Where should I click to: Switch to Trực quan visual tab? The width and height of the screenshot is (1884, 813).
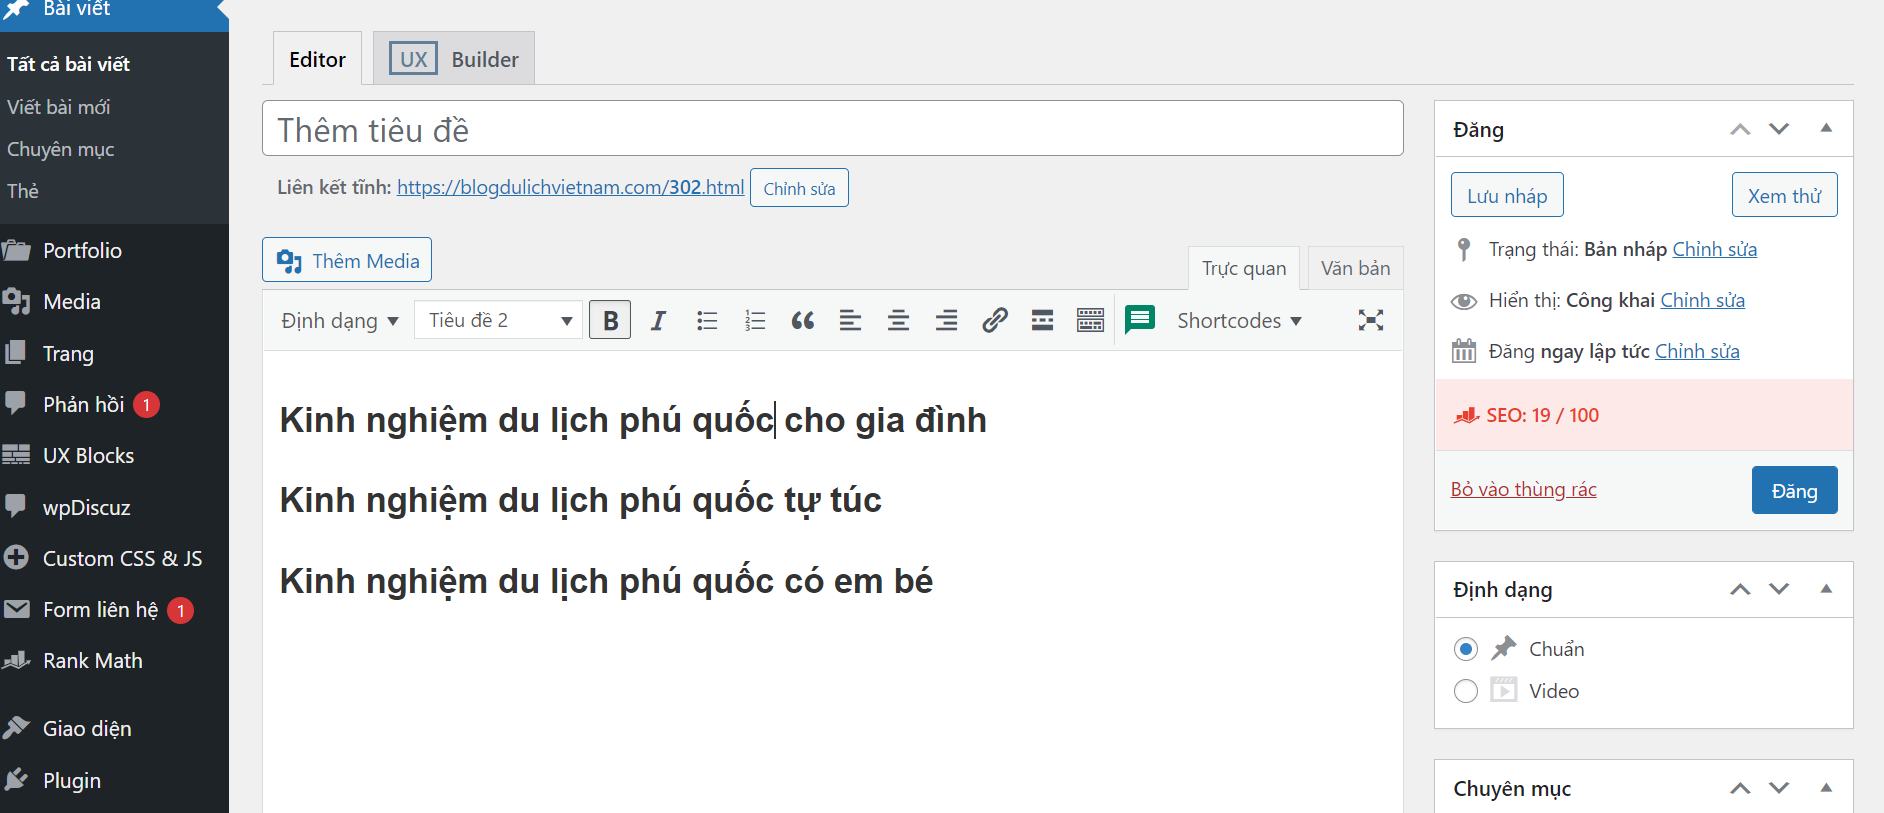tap(1244, 268)
